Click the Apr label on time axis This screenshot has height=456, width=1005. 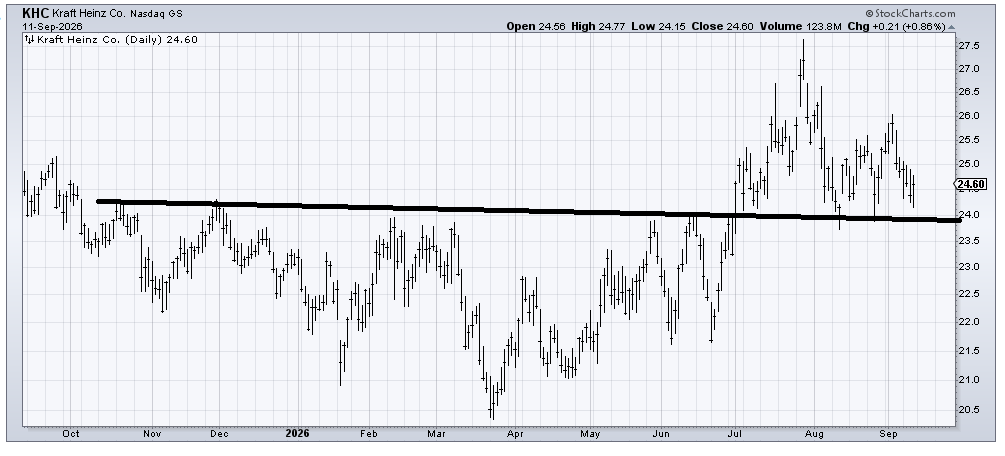click(515, 434)
